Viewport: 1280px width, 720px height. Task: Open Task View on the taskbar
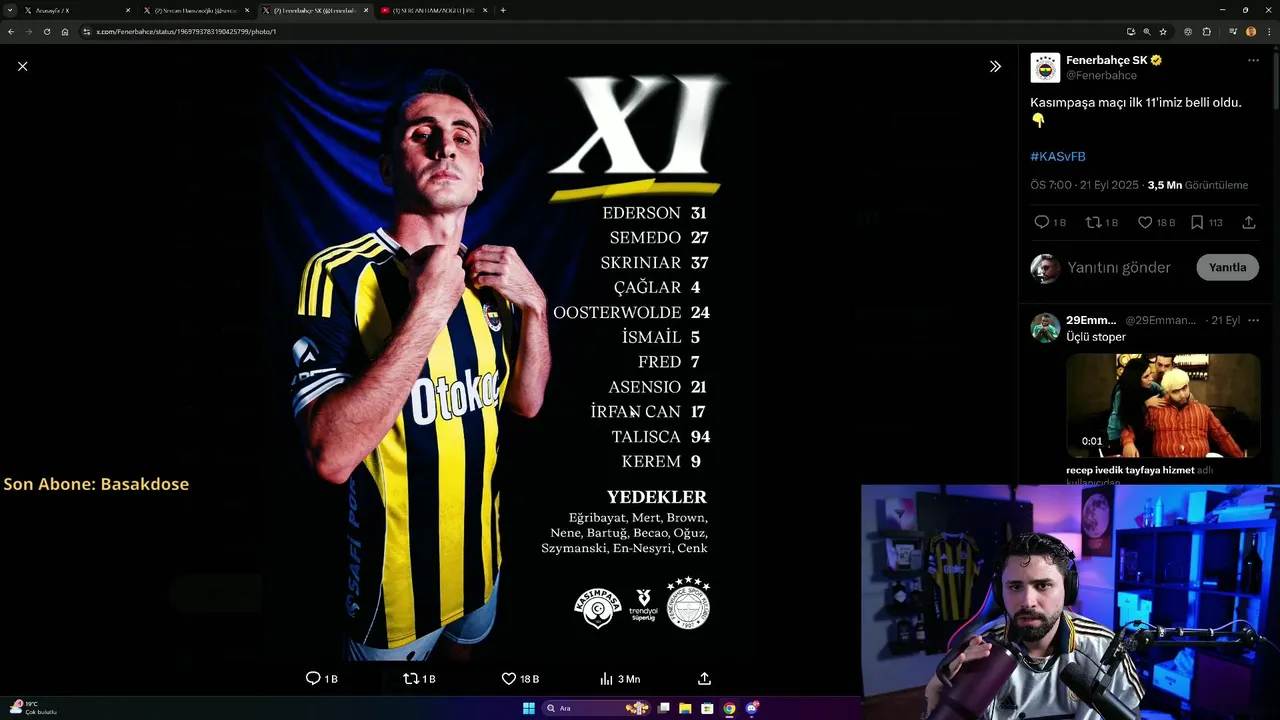click(663, 708)
